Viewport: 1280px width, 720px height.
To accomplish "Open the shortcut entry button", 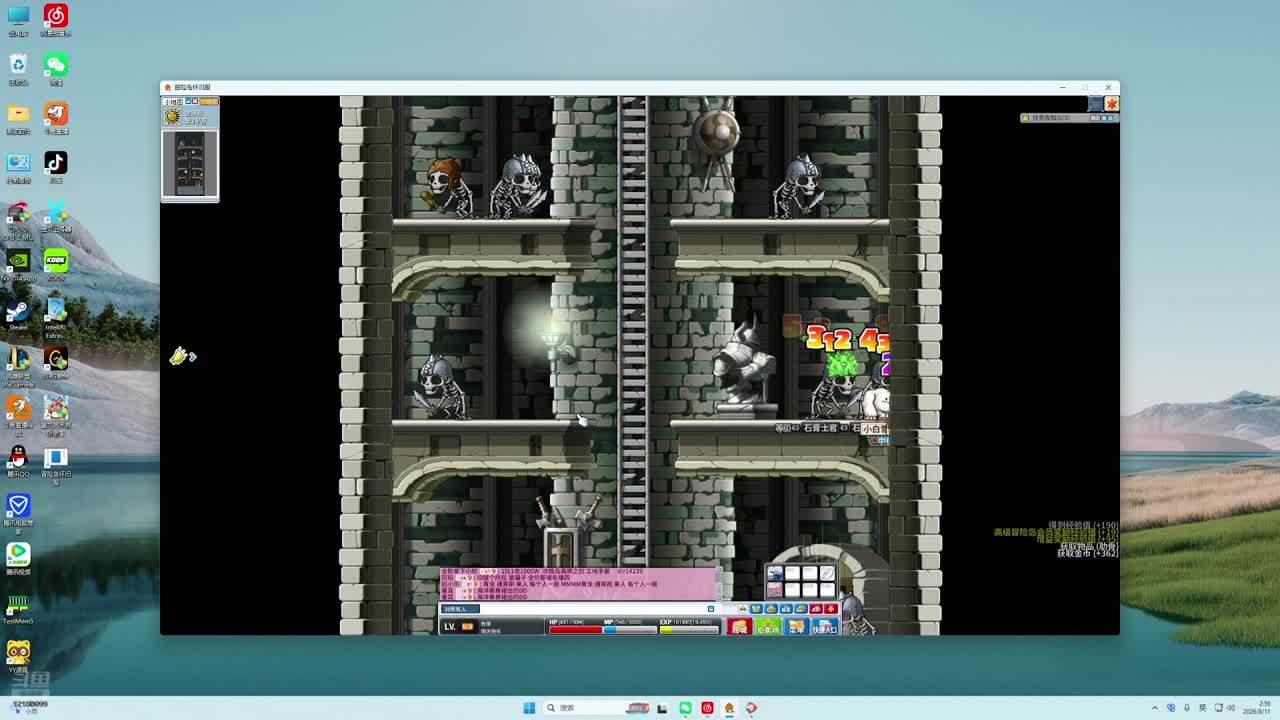I will (825, 627).
